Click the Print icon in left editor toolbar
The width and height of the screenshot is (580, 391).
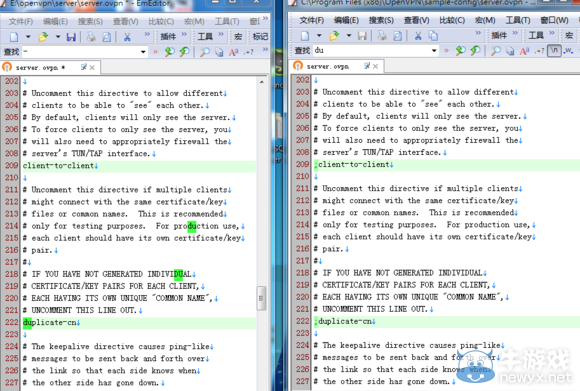coord(91,37)
